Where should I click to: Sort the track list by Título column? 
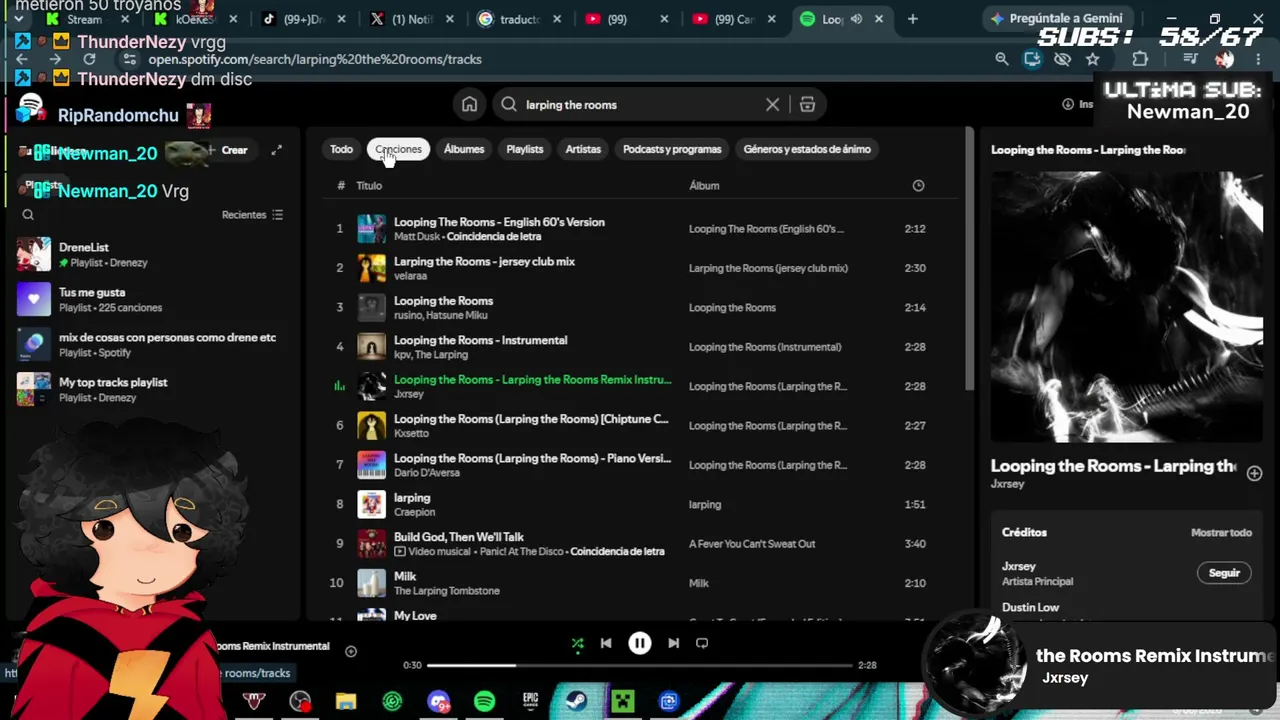[369, 185]
